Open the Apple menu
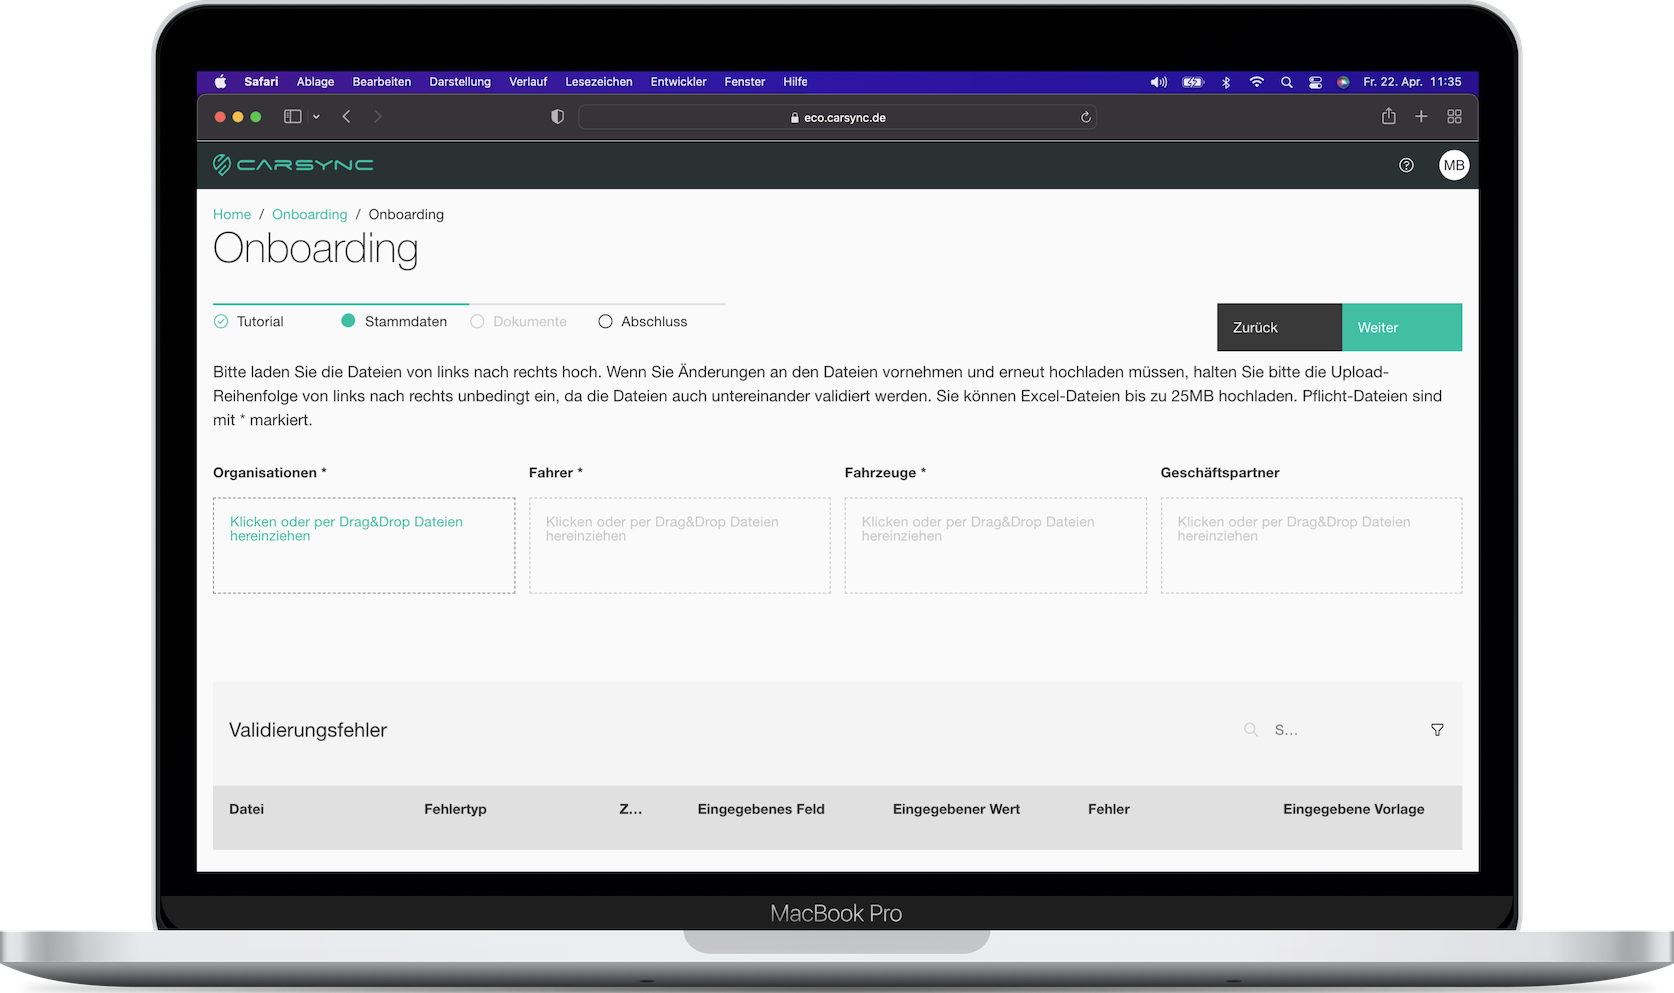This screenshot has height=993, width=1674. click(220, 82)
